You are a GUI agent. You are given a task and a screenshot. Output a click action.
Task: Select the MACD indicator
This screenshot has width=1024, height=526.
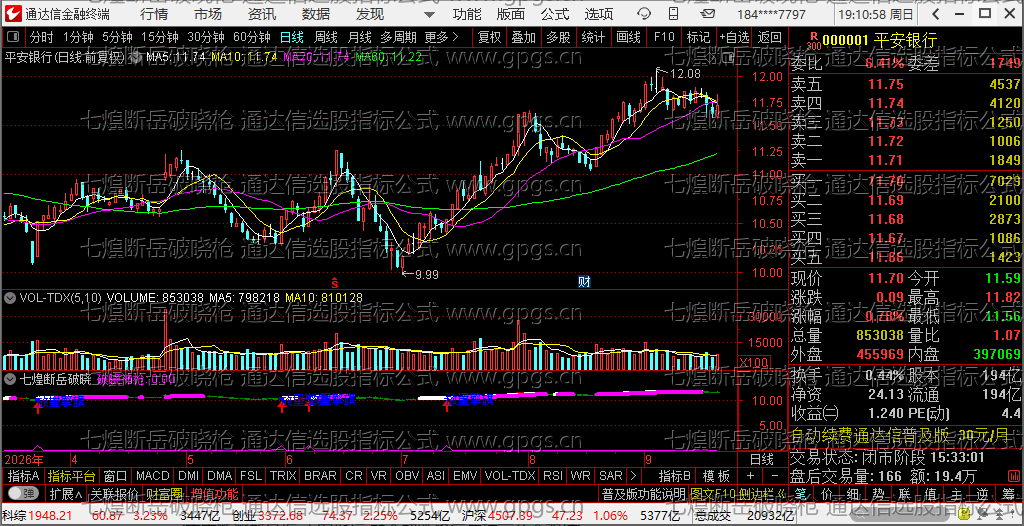(x=153, y=476)
